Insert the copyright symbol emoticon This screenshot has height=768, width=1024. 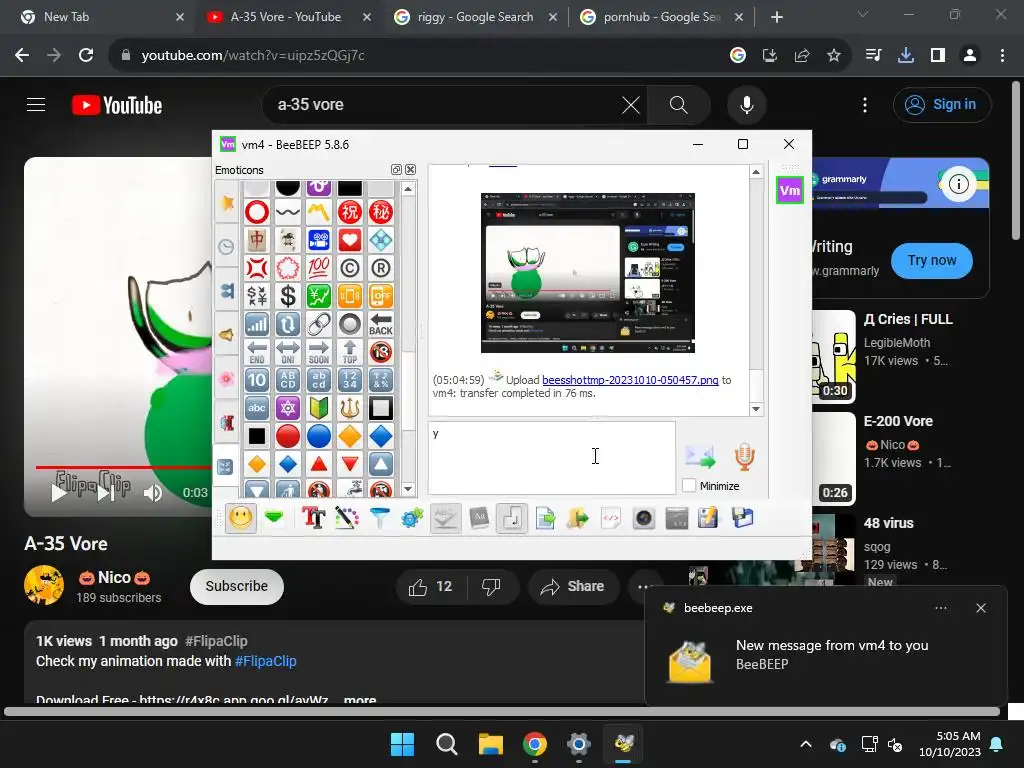click(x=349, y=268)
